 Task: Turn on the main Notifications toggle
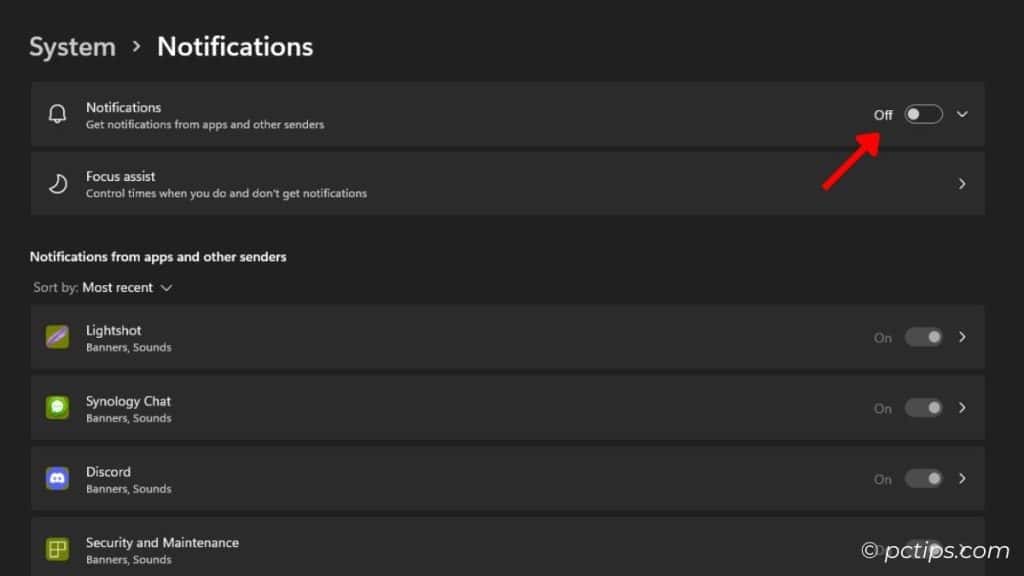tap(921, 114)
